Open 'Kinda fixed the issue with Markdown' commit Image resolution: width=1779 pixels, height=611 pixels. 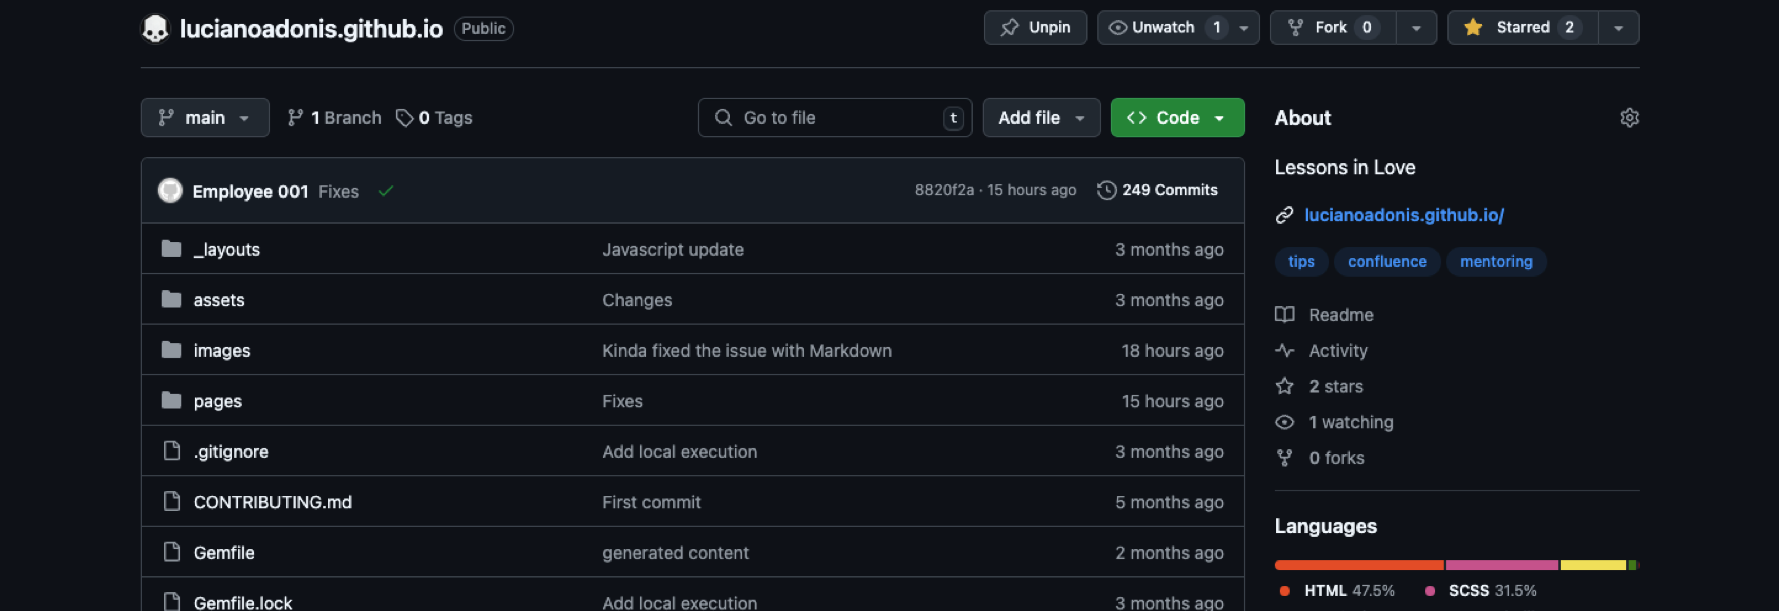[x=747, y=351]
